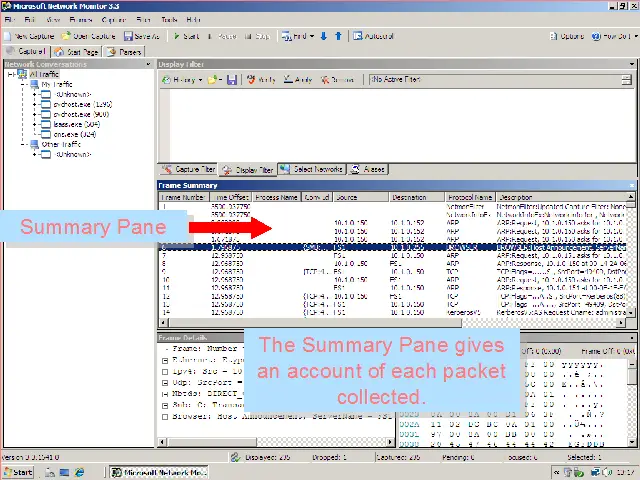
Task: Expand the Unknown node under My Traffic
Action: click(35, 94)
